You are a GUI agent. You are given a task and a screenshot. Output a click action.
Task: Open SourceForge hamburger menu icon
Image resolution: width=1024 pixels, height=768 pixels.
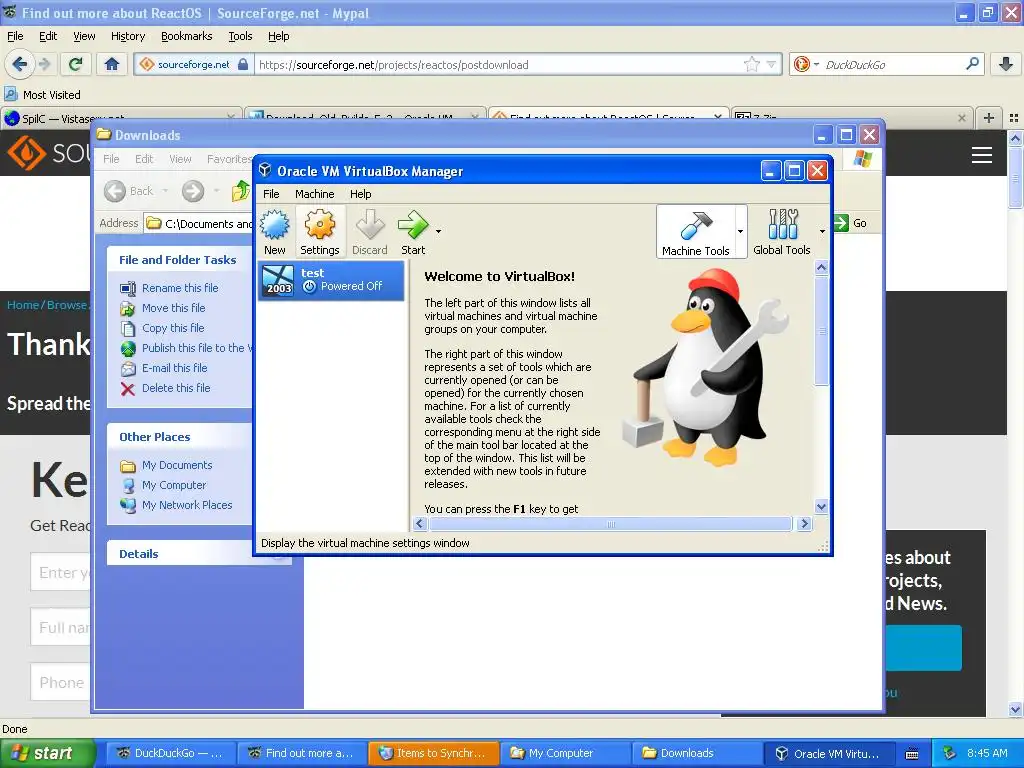tap(982, 155)
